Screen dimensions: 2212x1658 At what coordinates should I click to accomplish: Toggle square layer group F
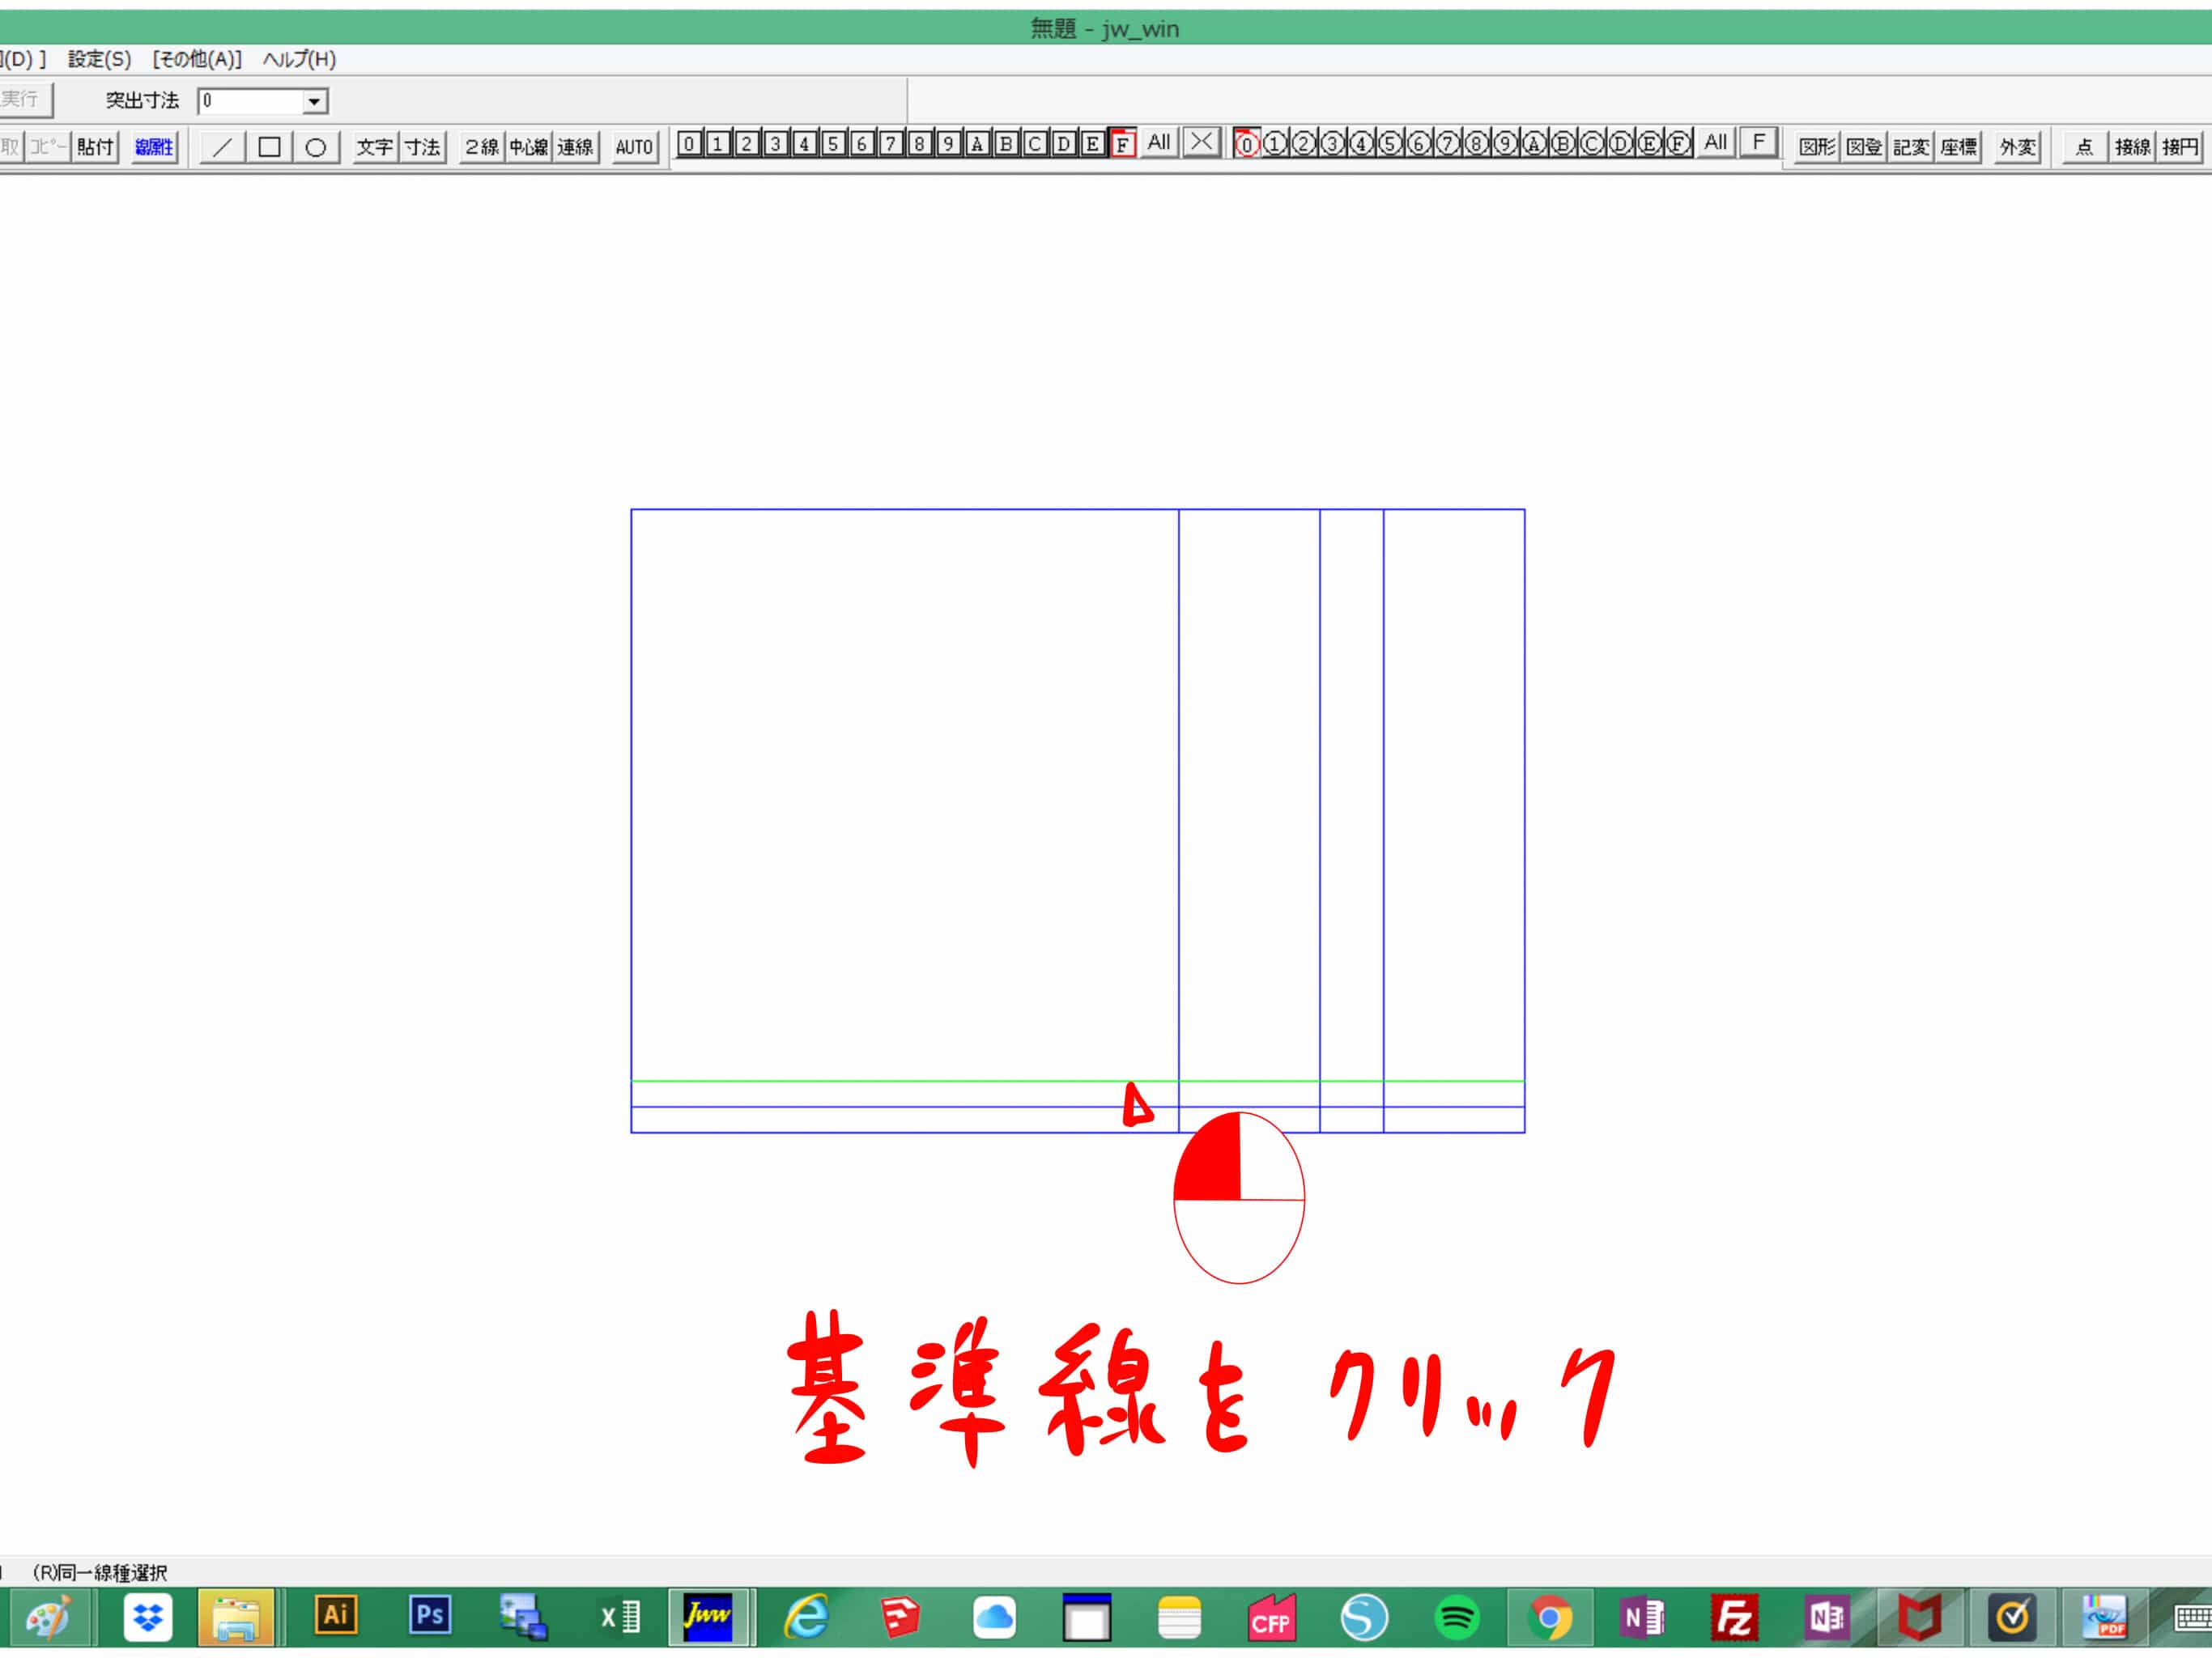pos(1122,144)
